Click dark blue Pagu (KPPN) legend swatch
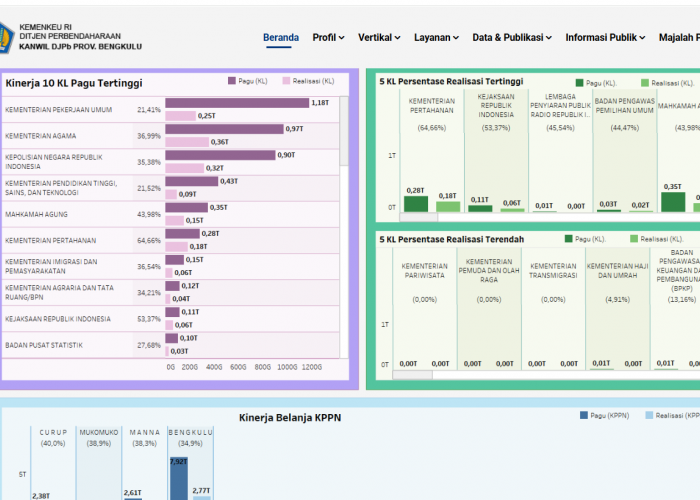This screenshot has height=500, width=700. pos(583,415)
